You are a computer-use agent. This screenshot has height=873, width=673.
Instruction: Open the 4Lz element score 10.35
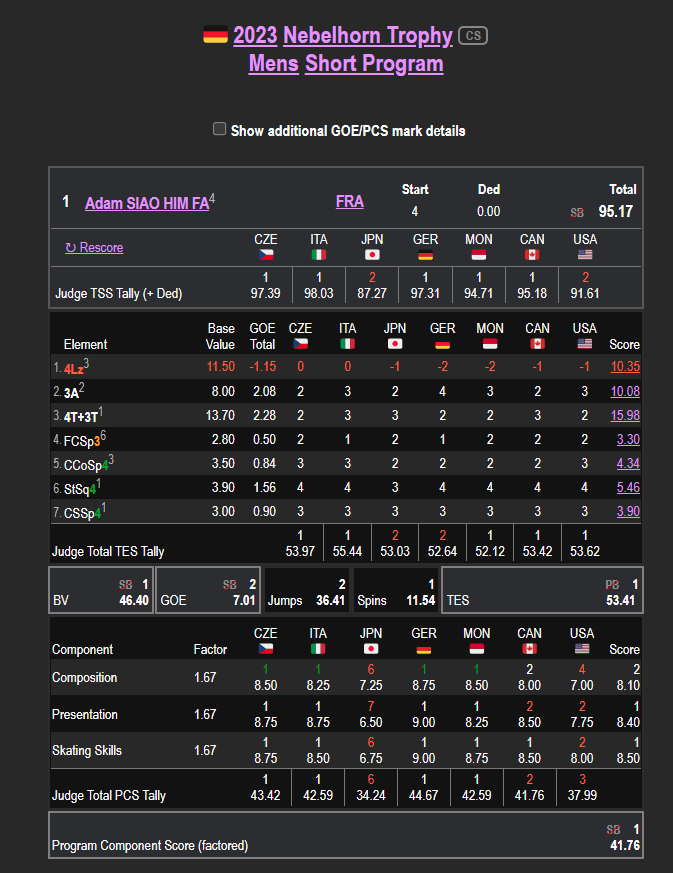pyautogui.click(x=624, y=368)
